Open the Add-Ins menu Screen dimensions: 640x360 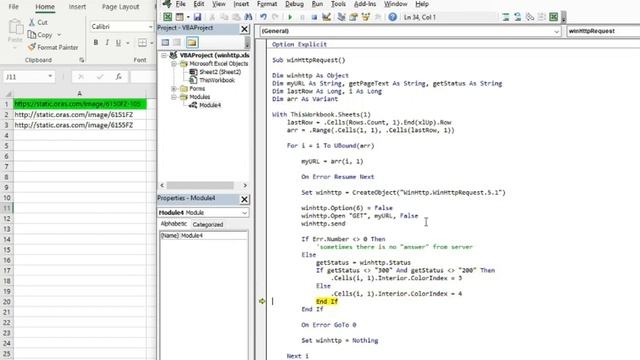pos(365,4)
